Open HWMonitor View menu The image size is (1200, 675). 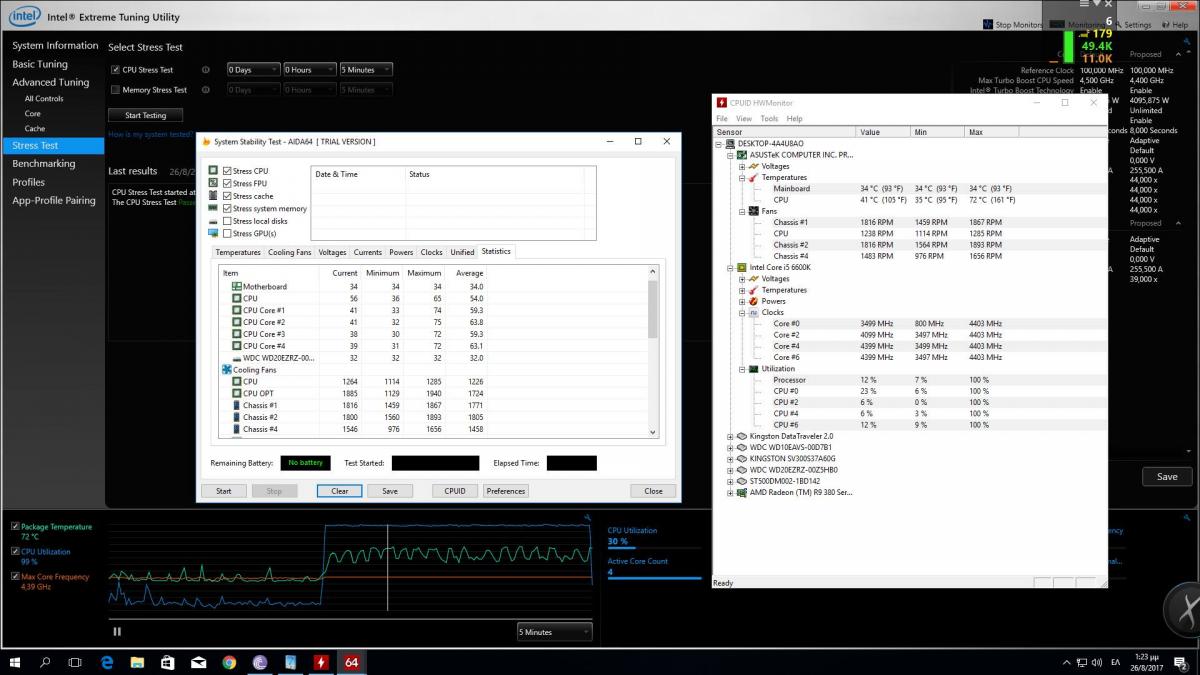743,118
